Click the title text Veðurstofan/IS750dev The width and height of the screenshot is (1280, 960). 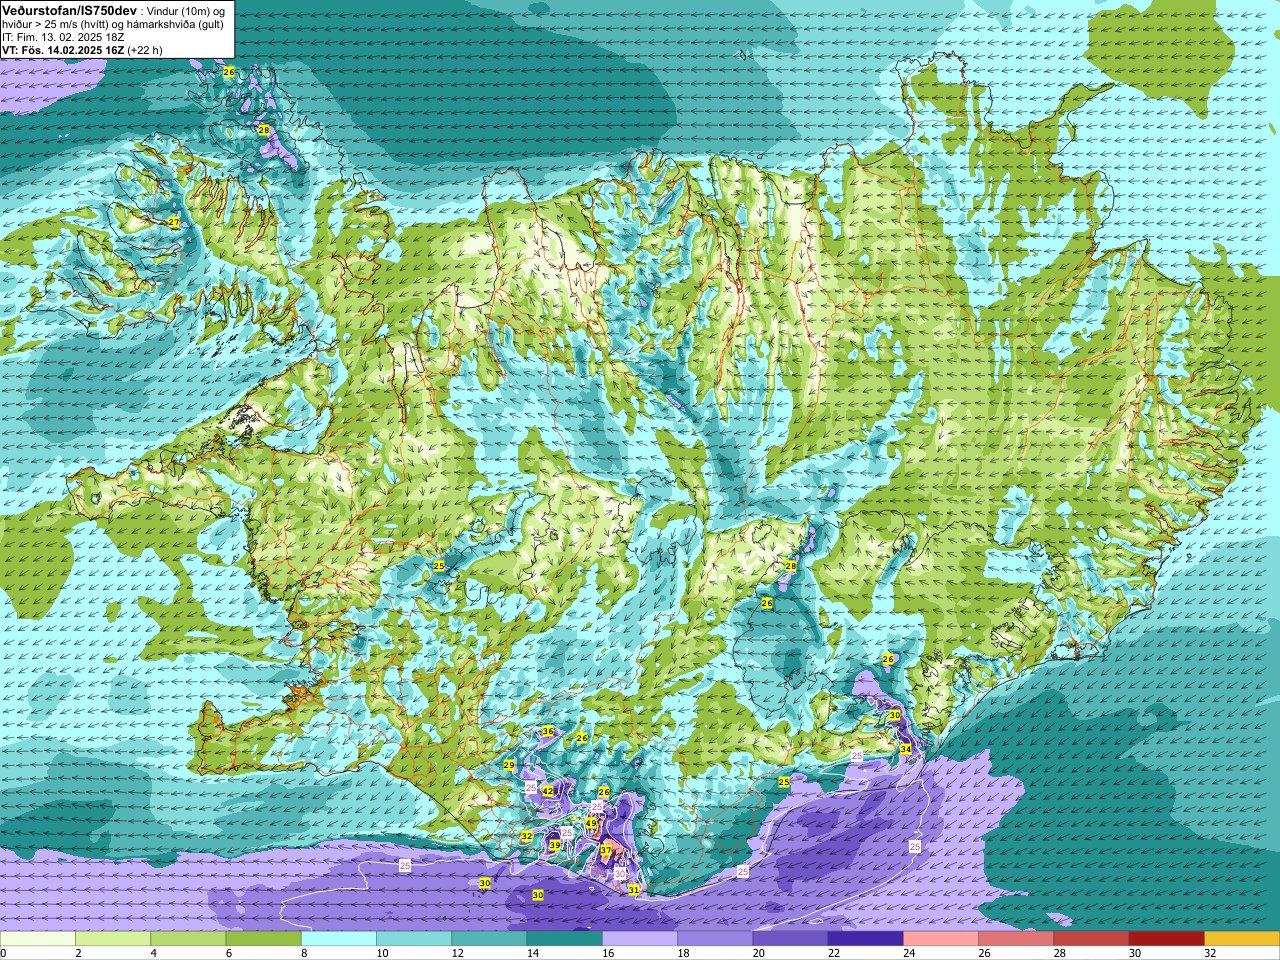click(x=70, y=9)
